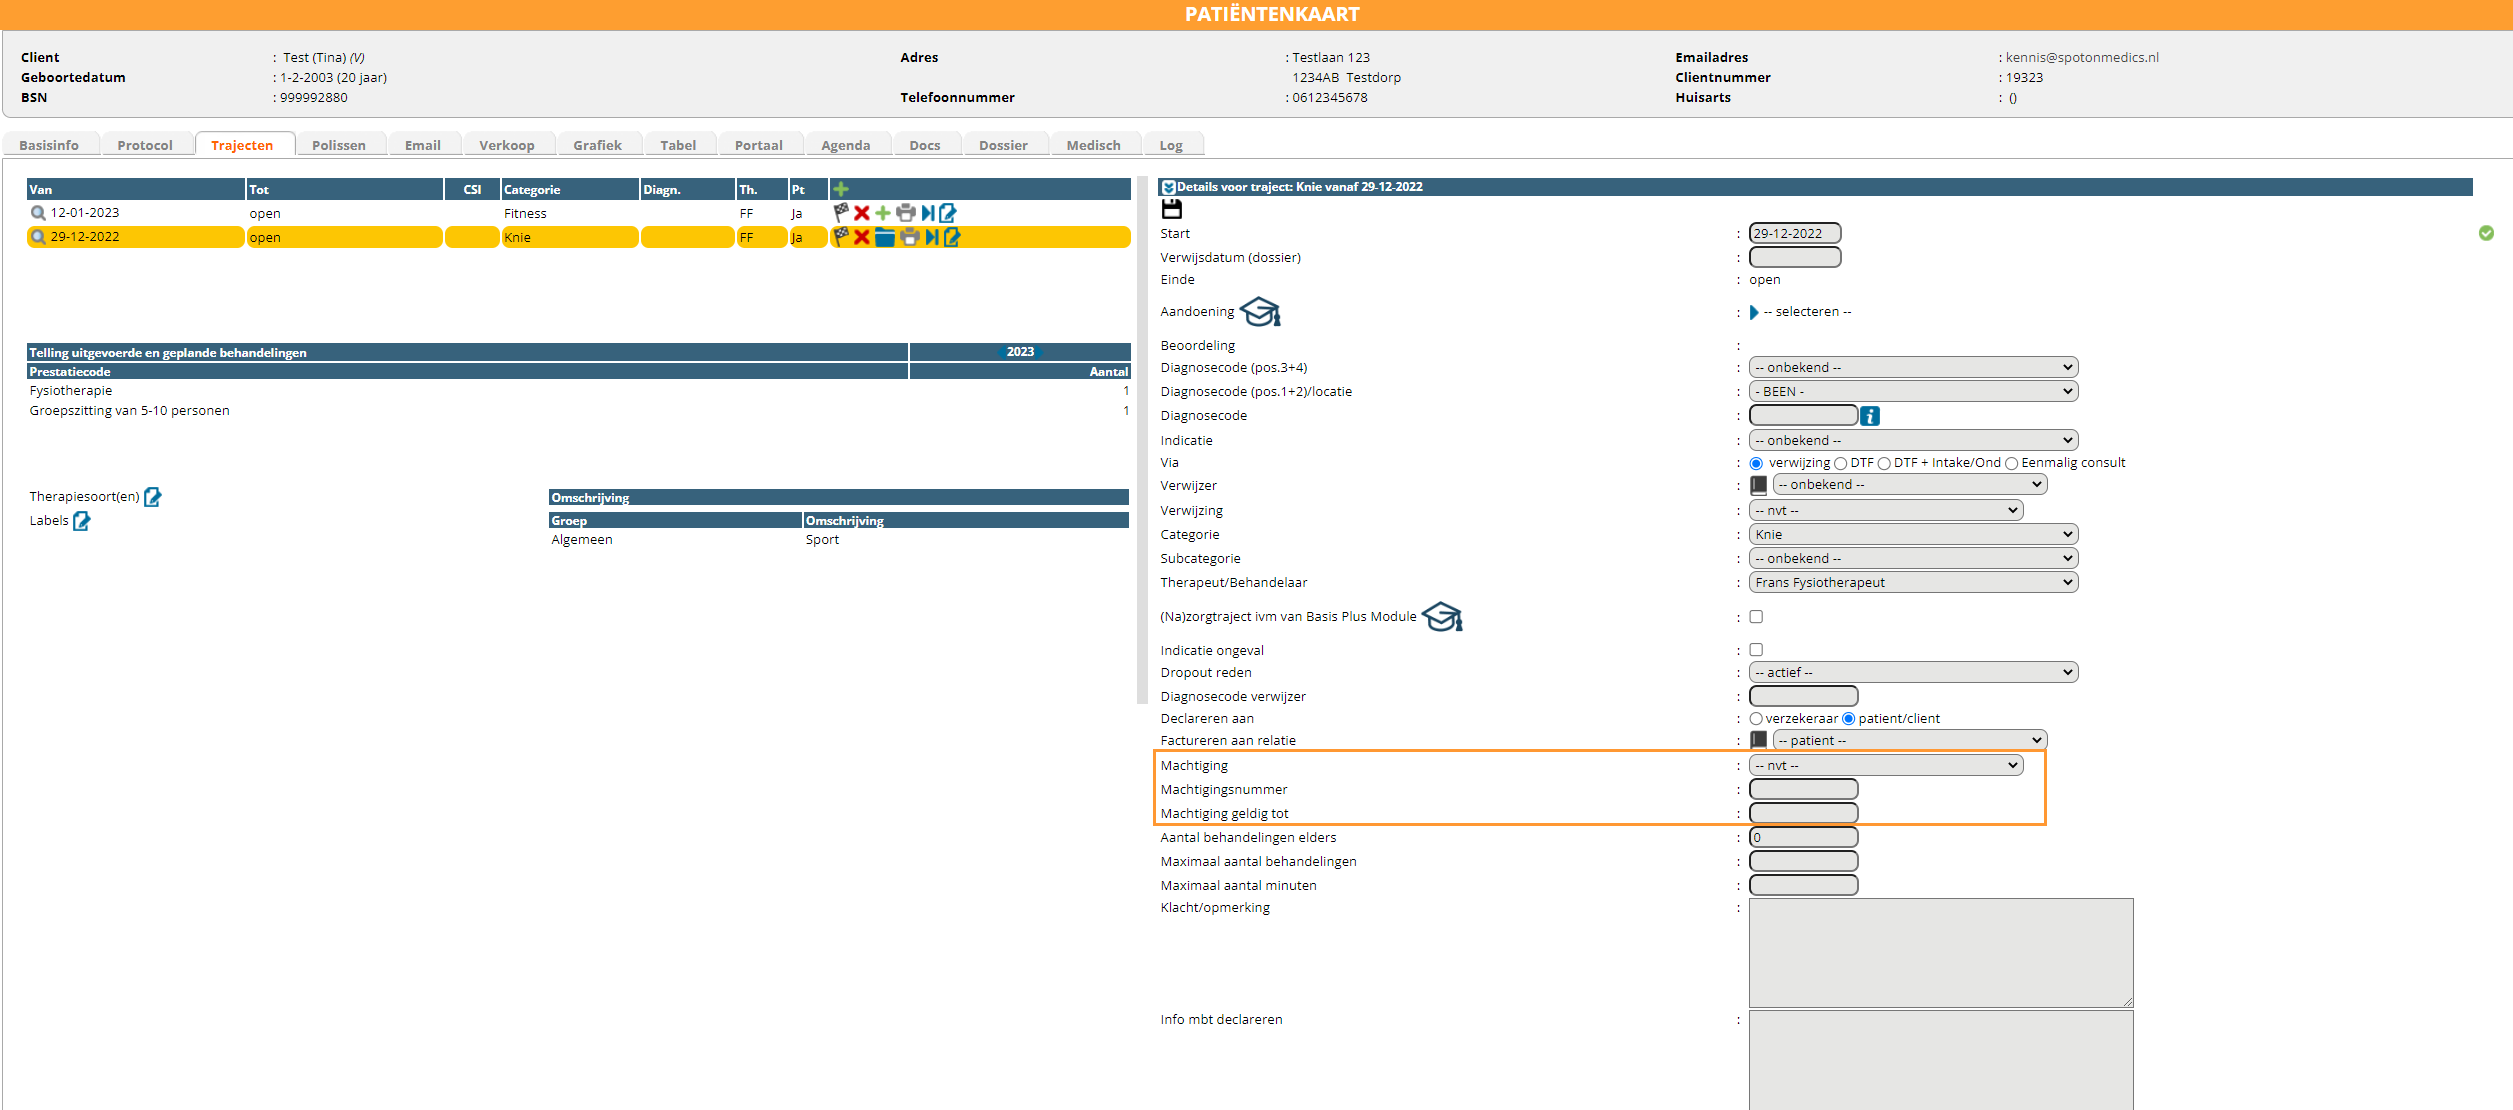Screen dimensions: 2513x1110
Task: Select the DTF radio button
Action: tap(1841, 464)
